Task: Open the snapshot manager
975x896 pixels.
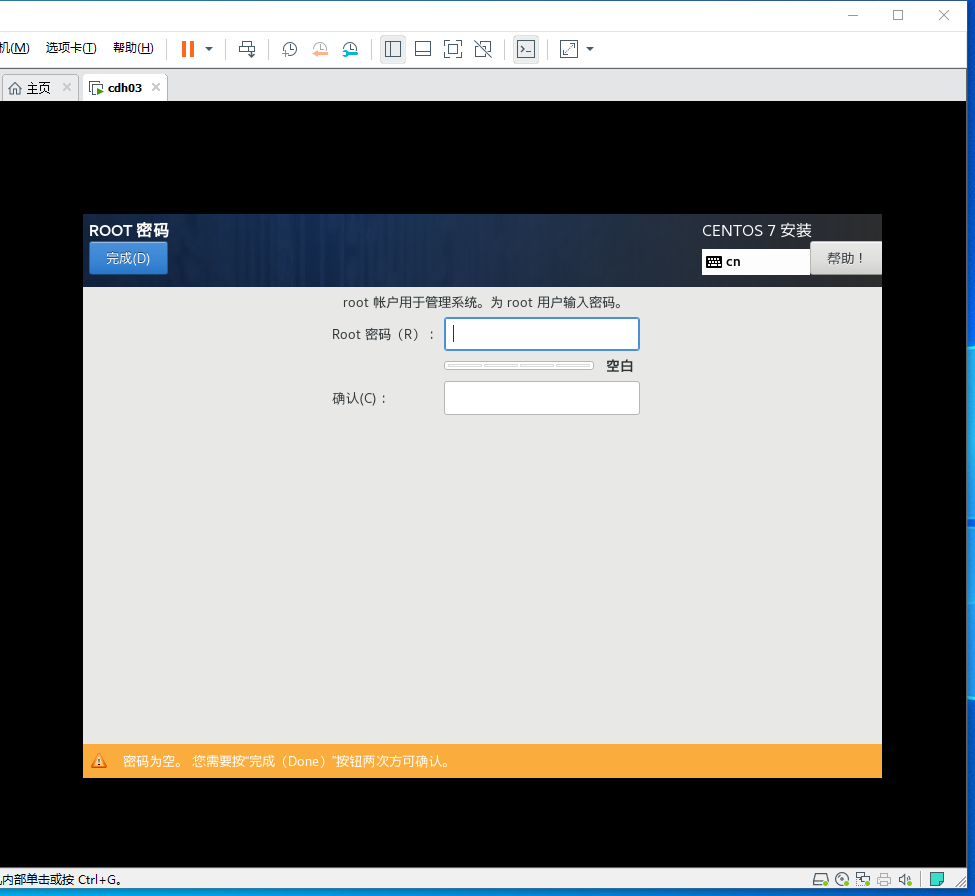Action: pos(350,49)
